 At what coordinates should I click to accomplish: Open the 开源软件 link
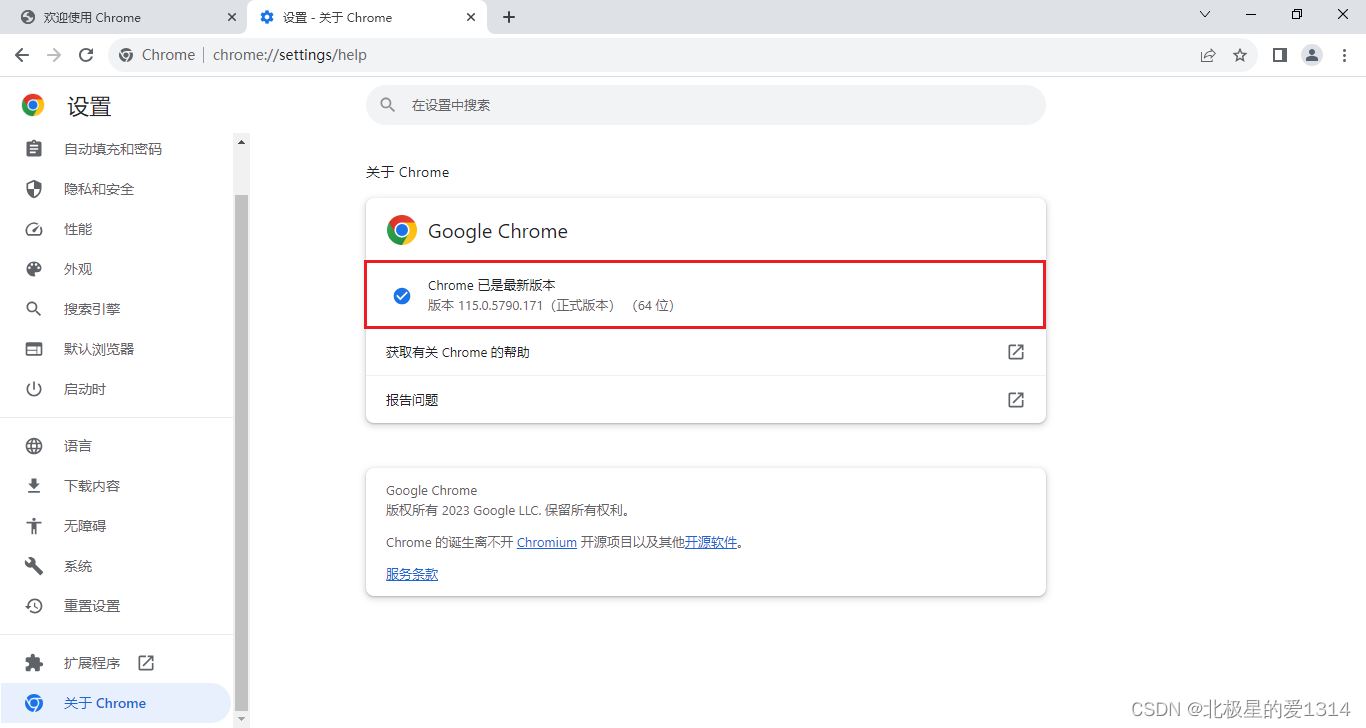point(711,542)
